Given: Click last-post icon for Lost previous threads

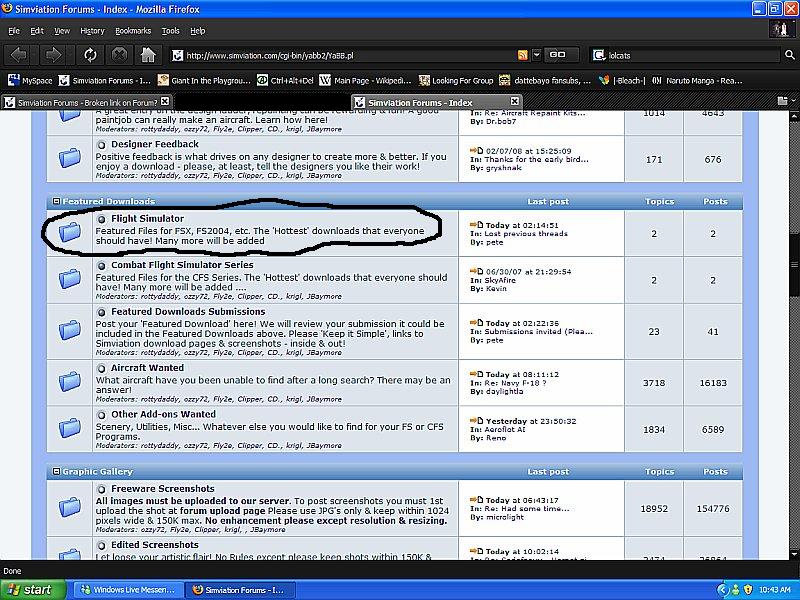Looking at the screenshot, I should pos(477,224).
